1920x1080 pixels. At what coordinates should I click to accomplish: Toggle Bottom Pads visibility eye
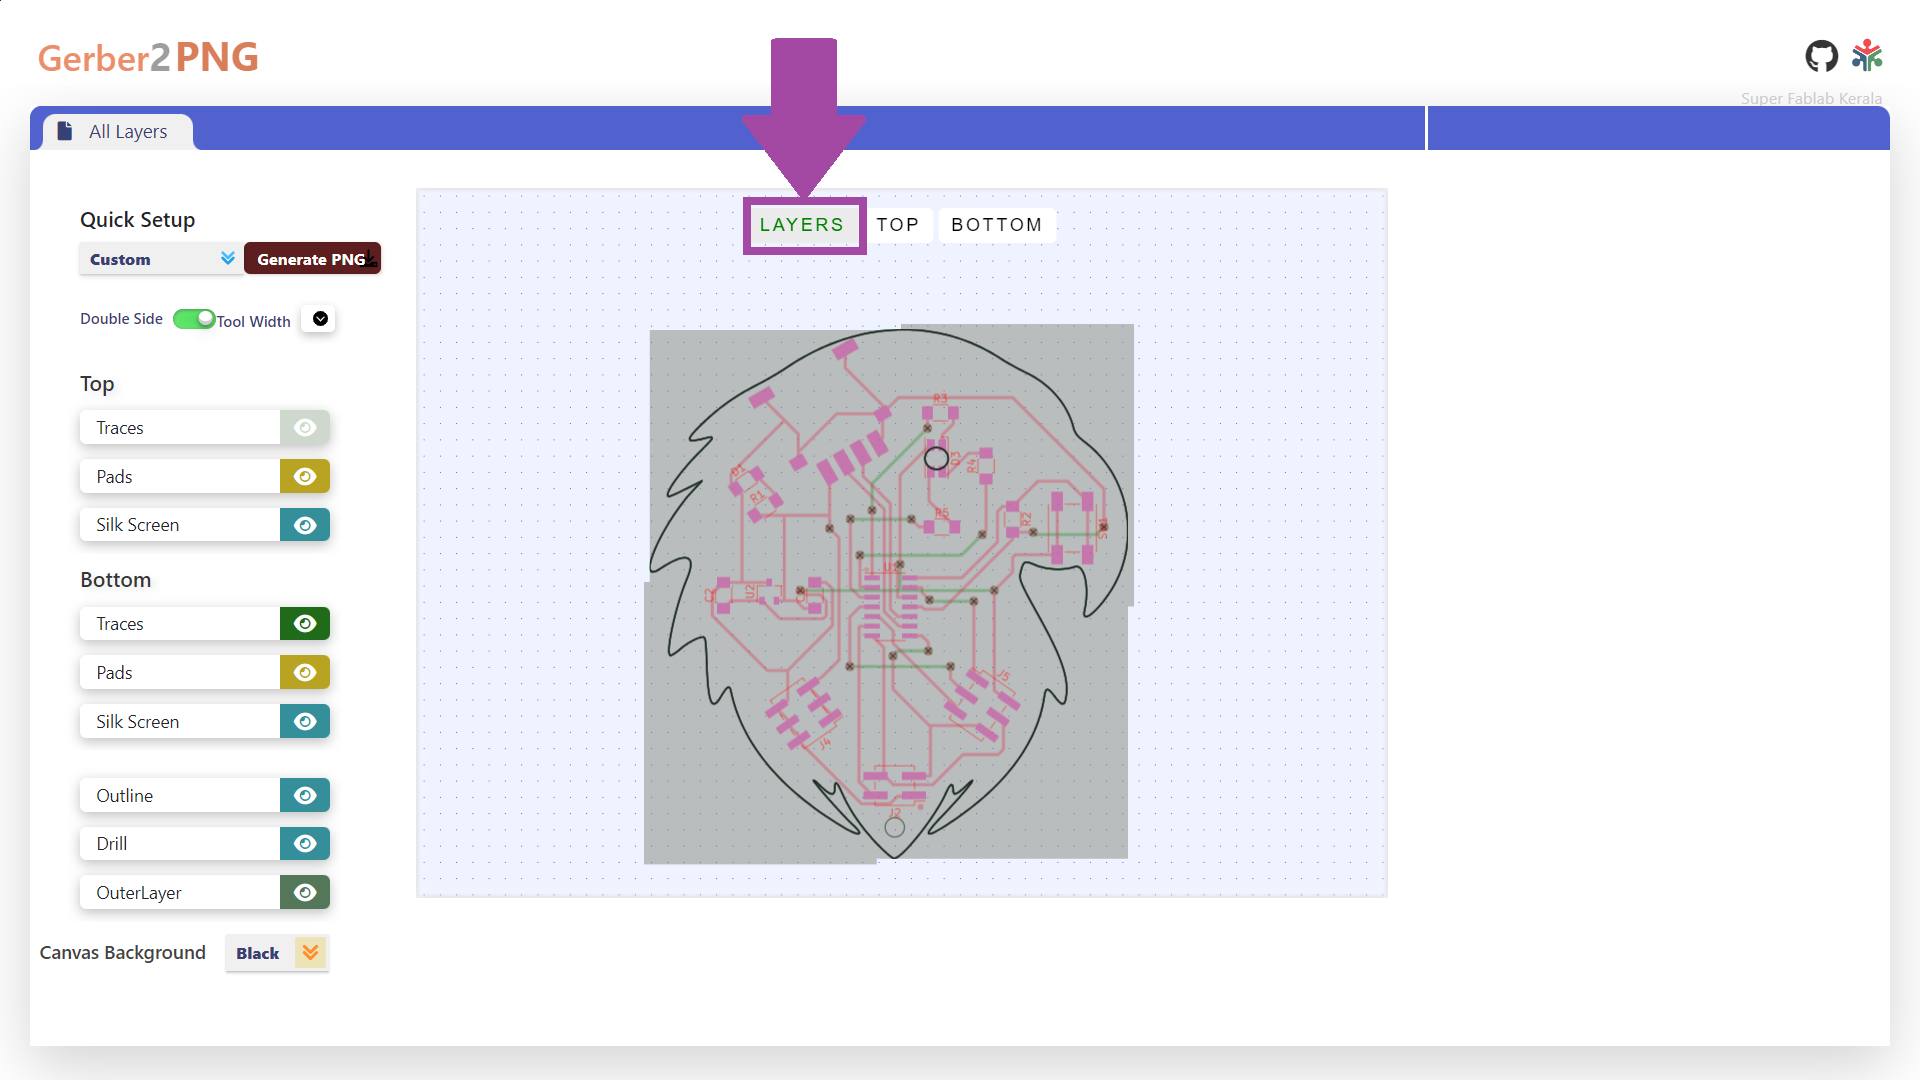305,673
